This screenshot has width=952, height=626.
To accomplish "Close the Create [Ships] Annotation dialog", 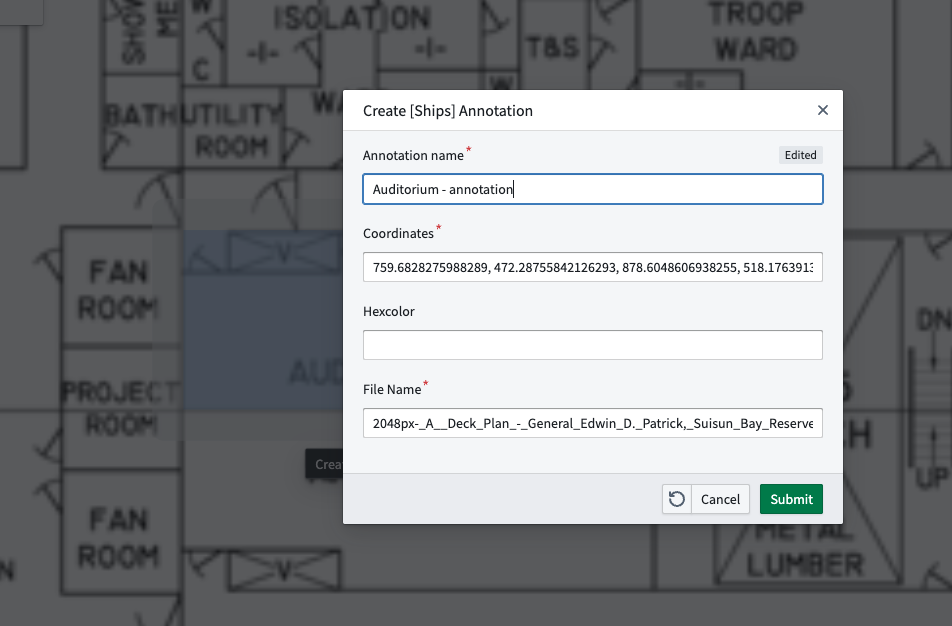I will click(823, 110).
